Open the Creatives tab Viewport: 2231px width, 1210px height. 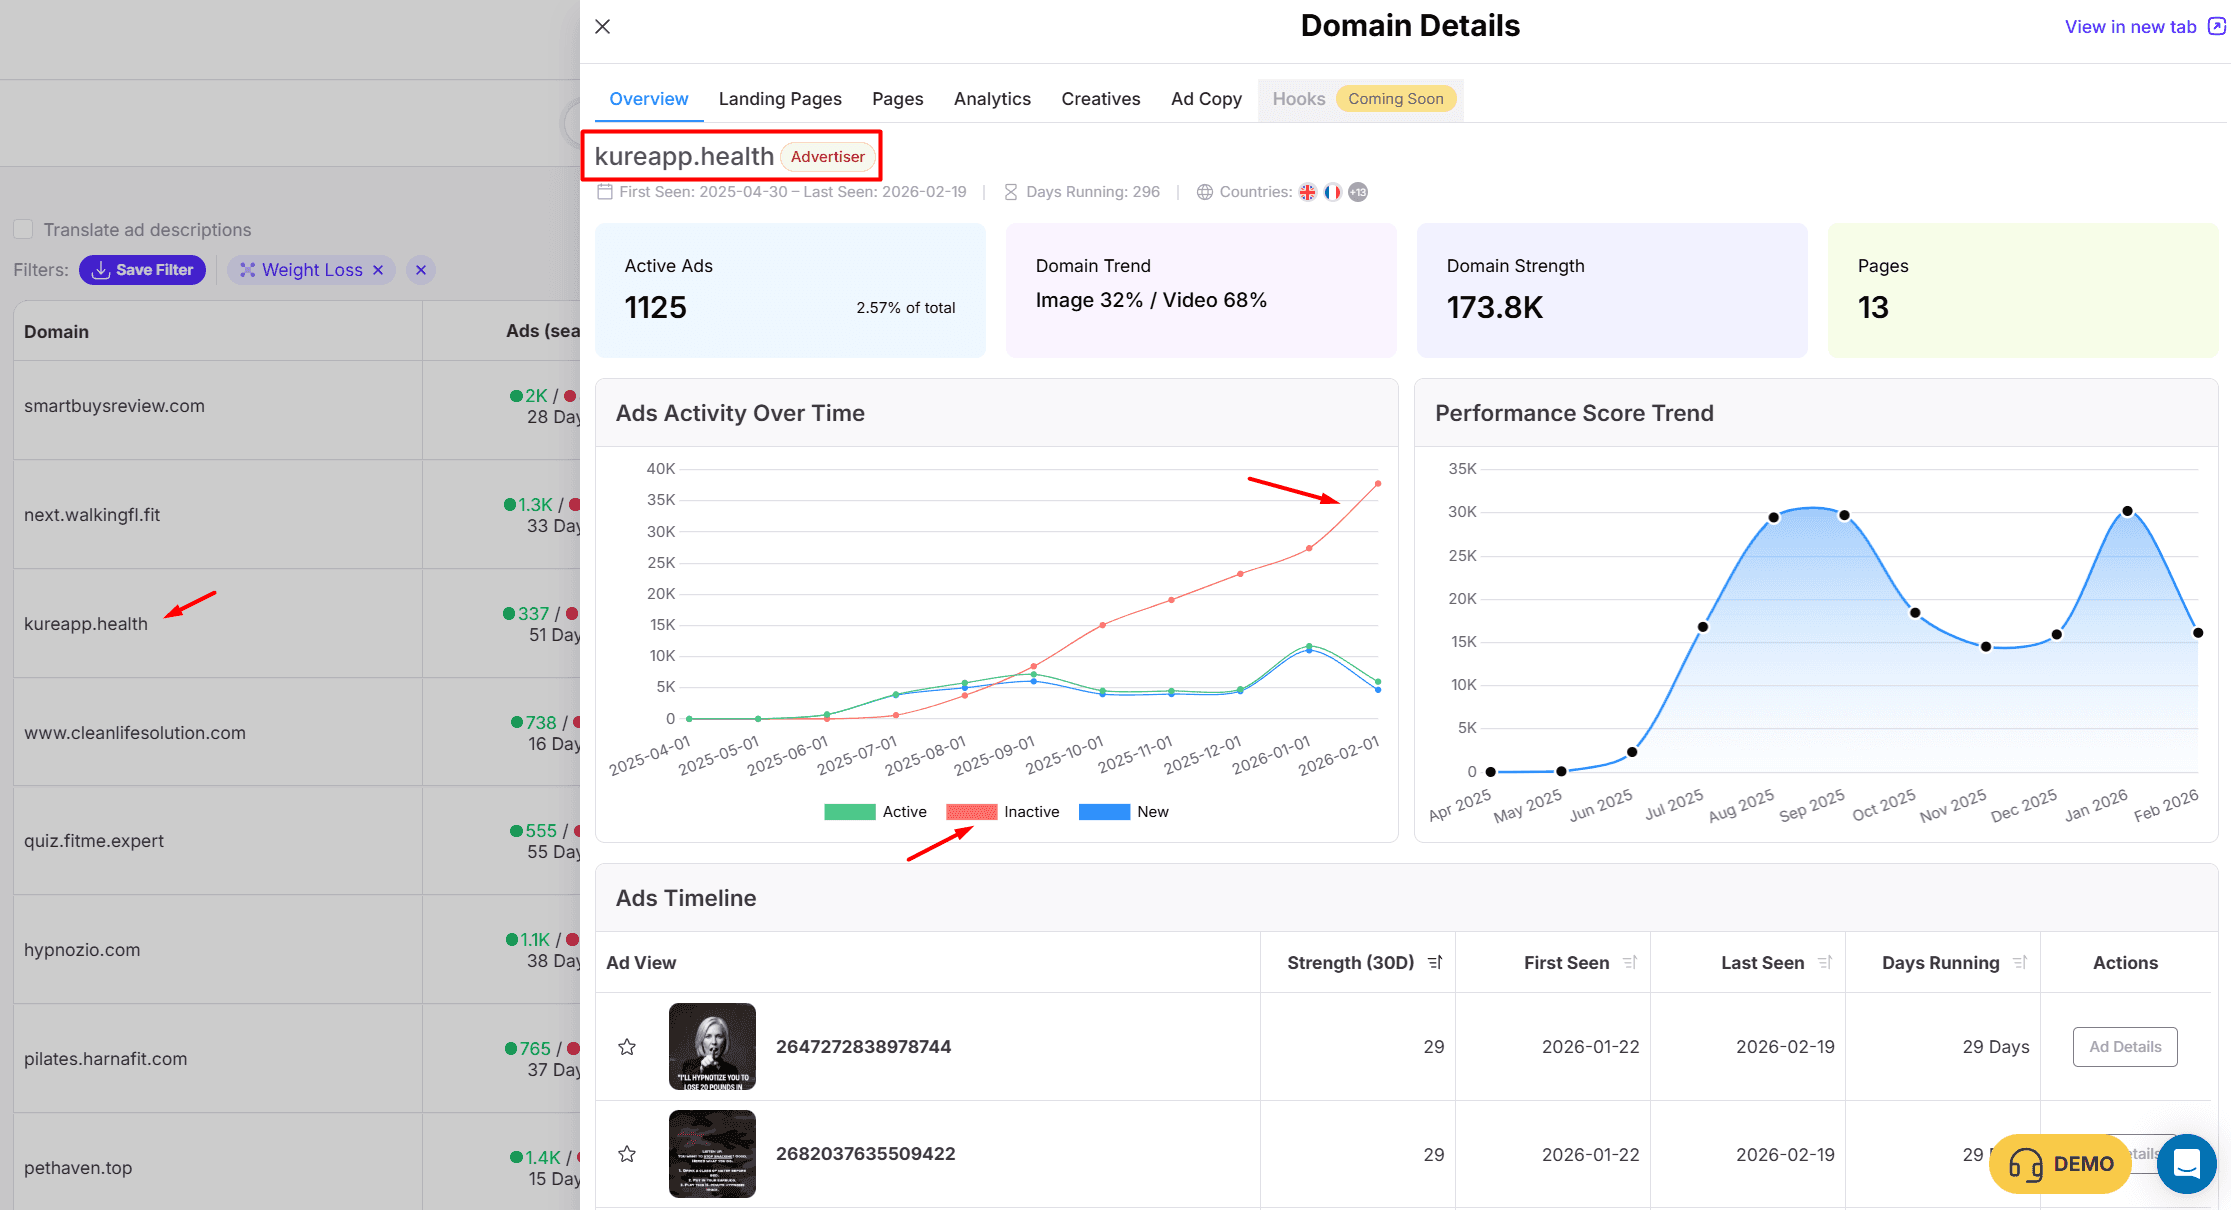(1100, 99)
